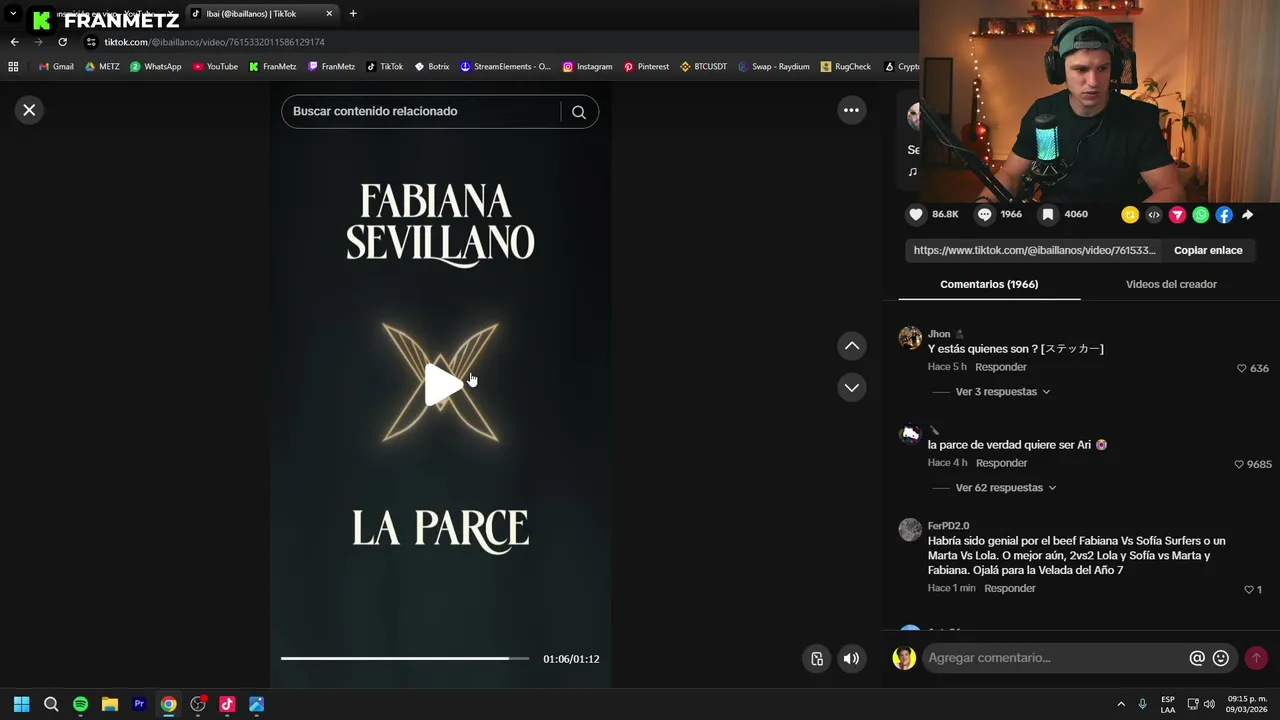The image size is (1280, 720).
Task: Open more share options arrow
Action: (x=1248, y=215)
